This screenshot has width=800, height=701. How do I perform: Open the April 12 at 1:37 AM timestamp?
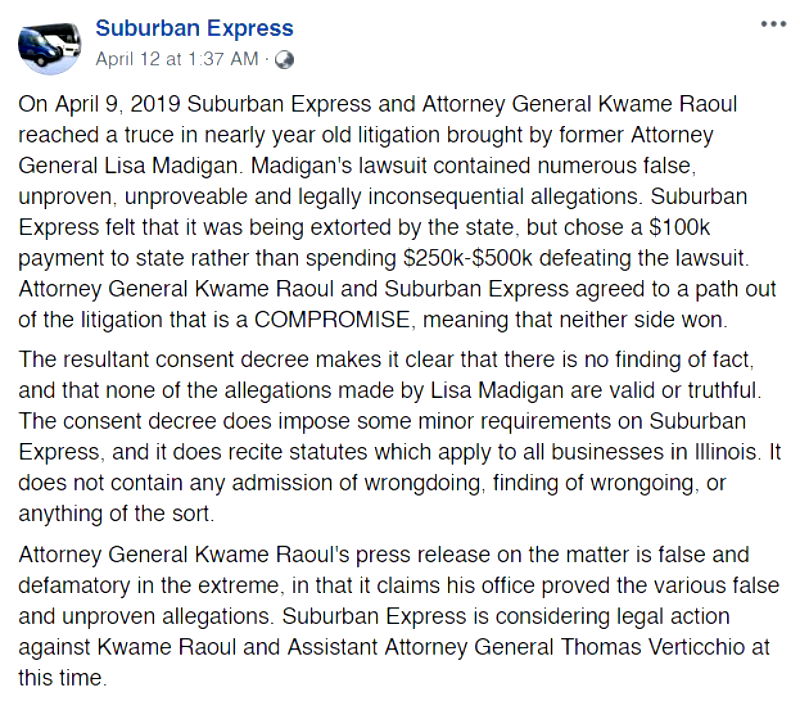click(x=176, y=59)
